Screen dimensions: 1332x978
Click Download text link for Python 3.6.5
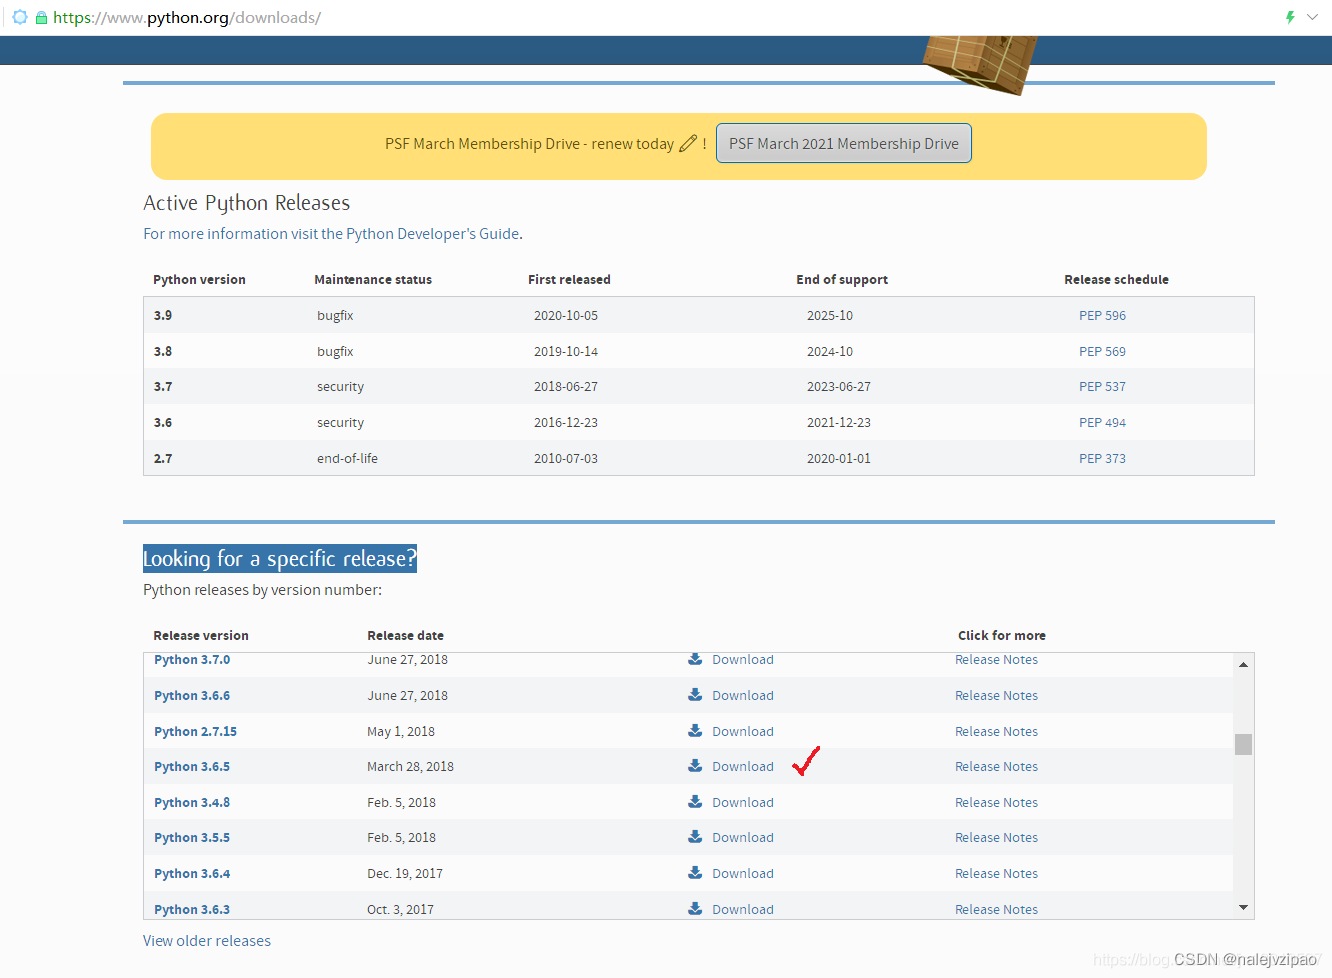[x=743, y=766]
